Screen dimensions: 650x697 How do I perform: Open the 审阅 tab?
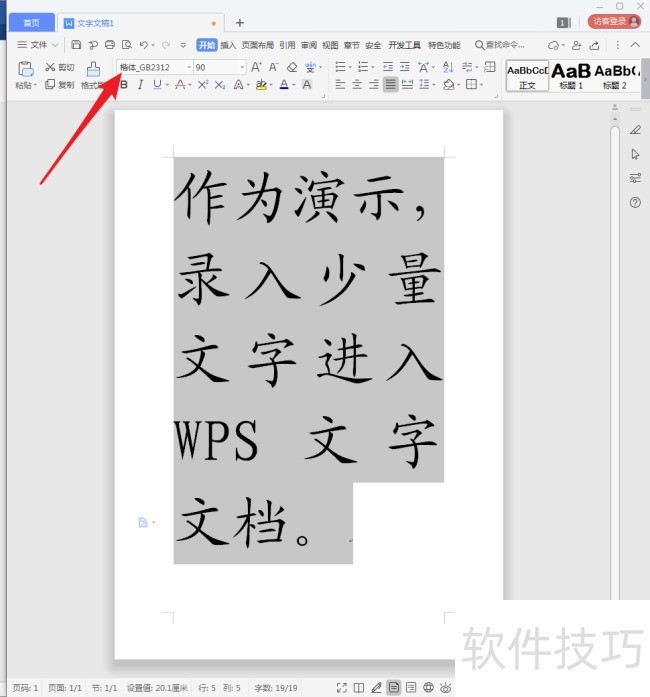(x=309, y=45)
